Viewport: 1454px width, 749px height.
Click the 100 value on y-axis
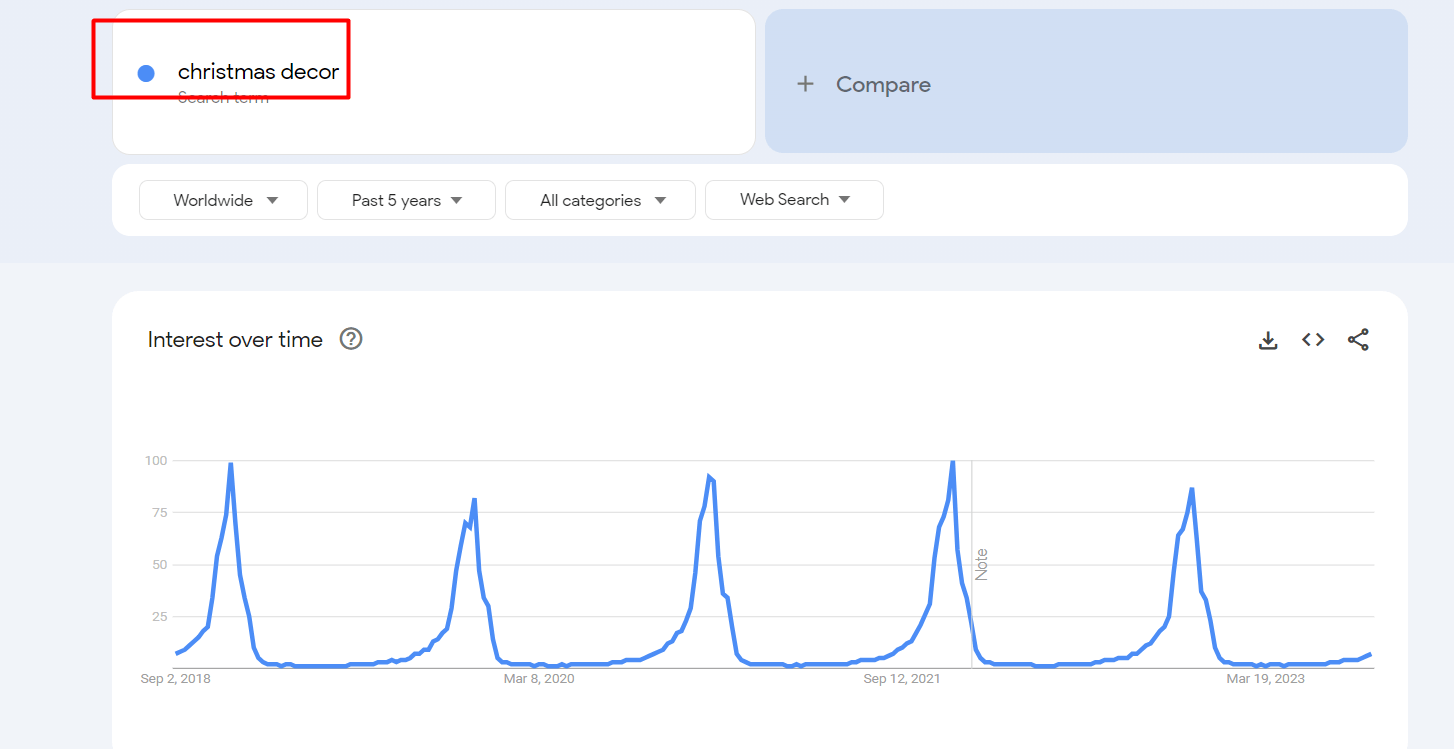[x=155, y=461]
